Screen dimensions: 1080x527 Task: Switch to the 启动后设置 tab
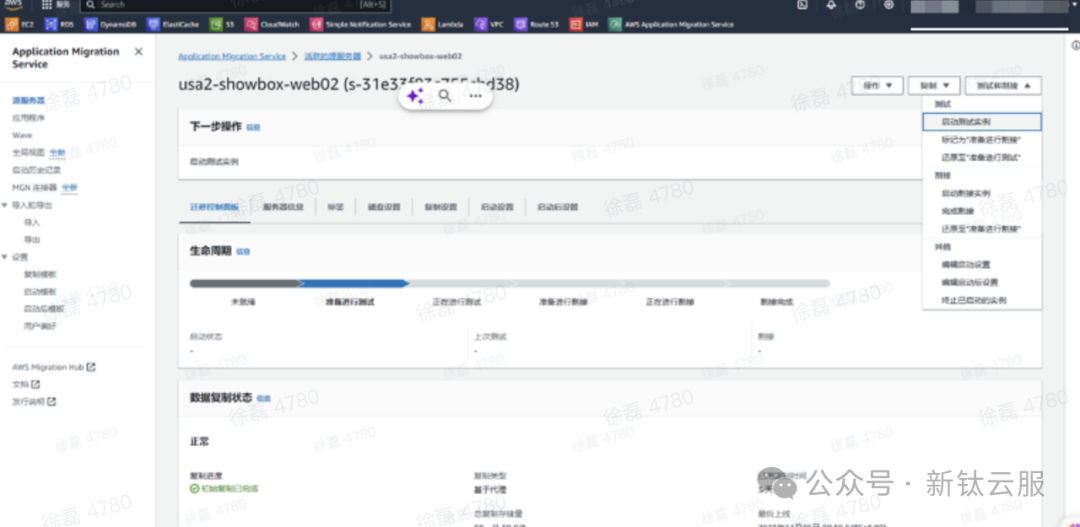pyautogui.click(x=557, y=207)
